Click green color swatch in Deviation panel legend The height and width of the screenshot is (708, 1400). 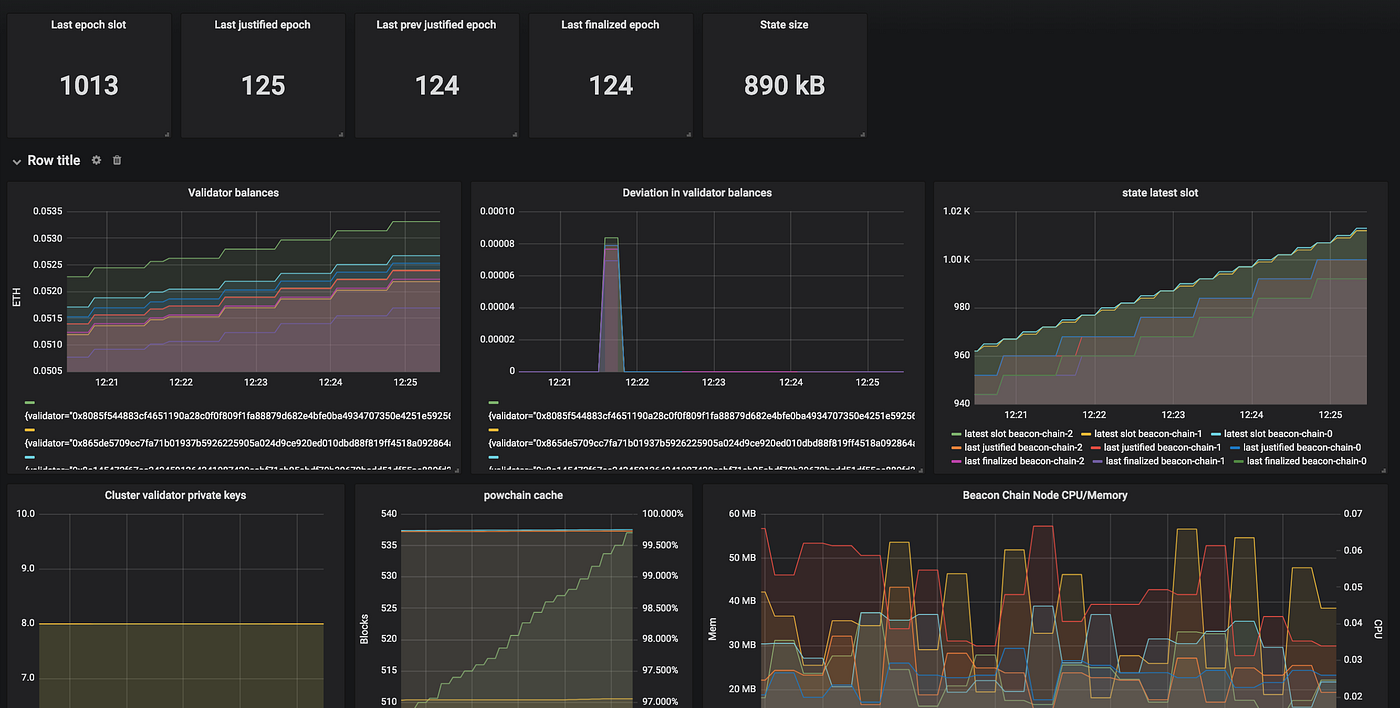tap(494, 402)
